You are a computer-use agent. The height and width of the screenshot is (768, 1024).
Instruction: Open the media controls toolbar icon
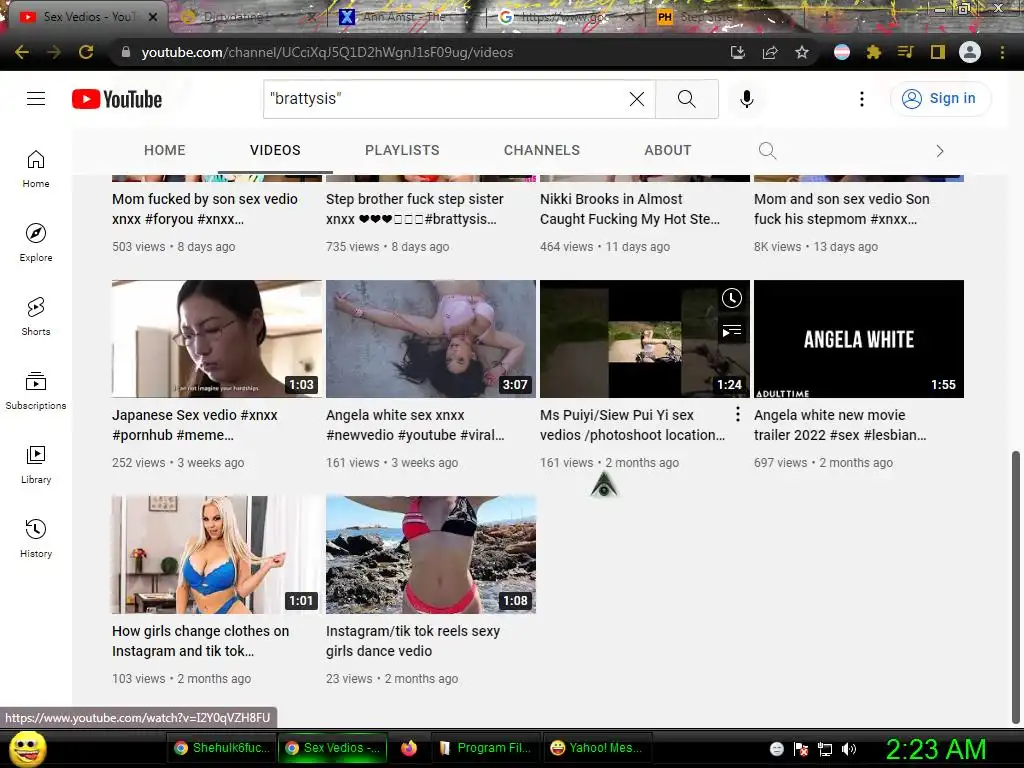point(905,52)
